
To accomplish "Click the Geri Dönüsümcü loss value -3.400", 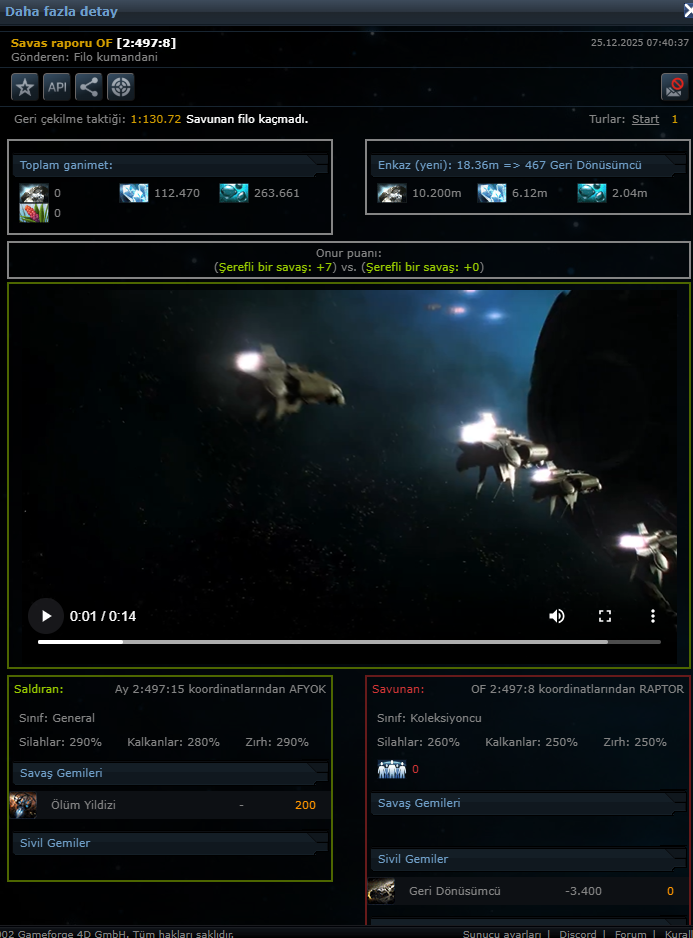I will [583, 891].
